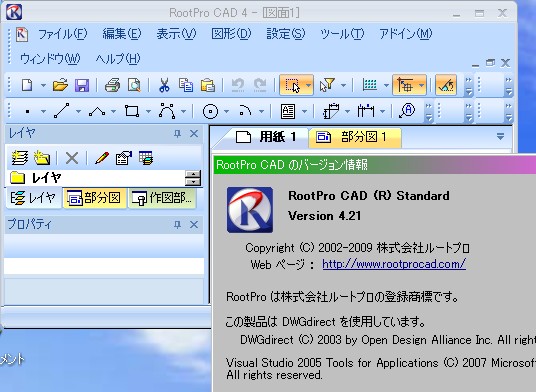Delete layer with X icon
Screen dimensions: 536x392
coord(72,158)
